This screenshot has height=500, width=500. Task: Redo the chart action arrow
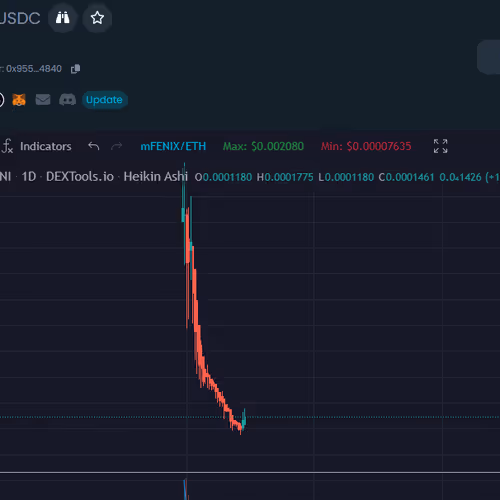click(x=116, y=146)
